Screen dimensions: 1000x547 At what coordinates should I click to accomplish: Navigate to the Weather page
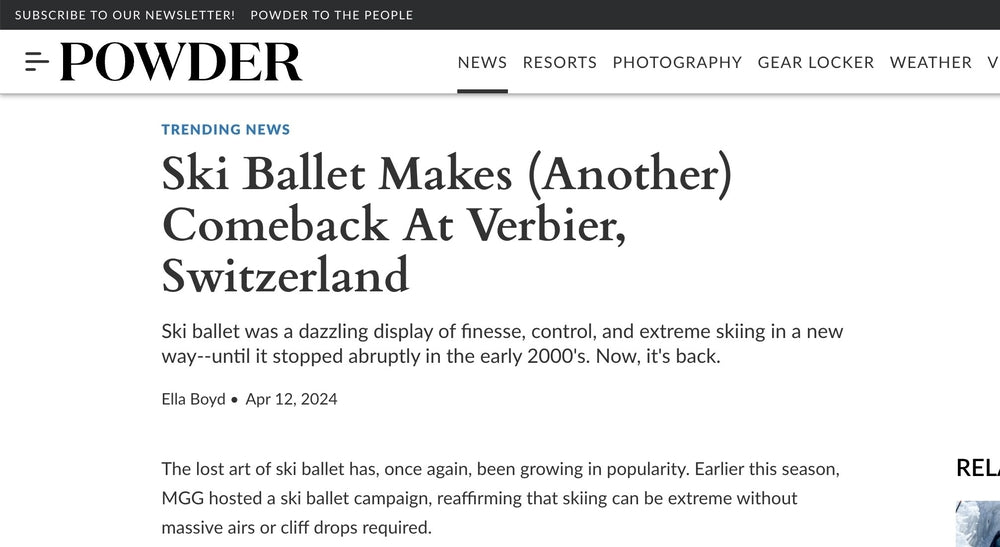tap(930, 62)
